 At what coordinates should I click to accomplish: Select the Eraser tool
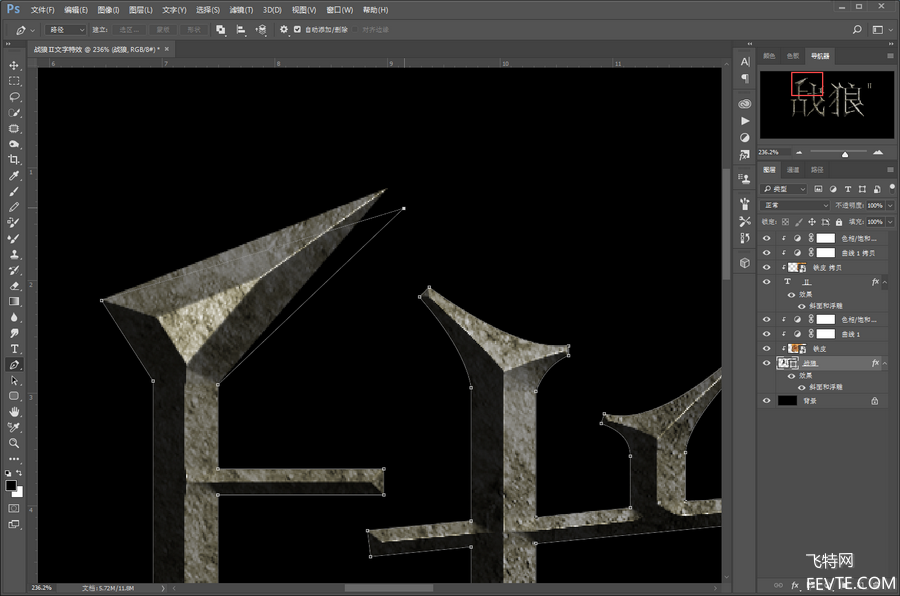[14, 285]
